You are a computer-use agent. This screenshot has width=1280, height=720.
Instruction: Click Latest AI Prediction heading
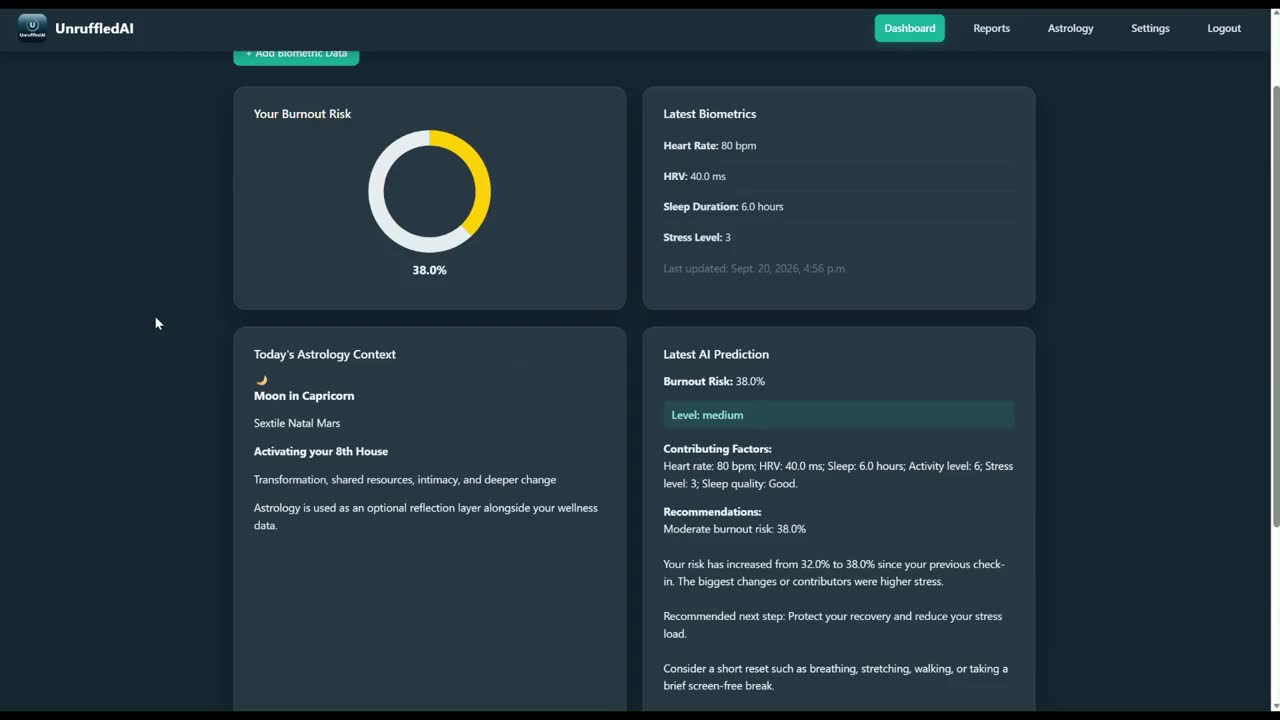pos(716,354)
